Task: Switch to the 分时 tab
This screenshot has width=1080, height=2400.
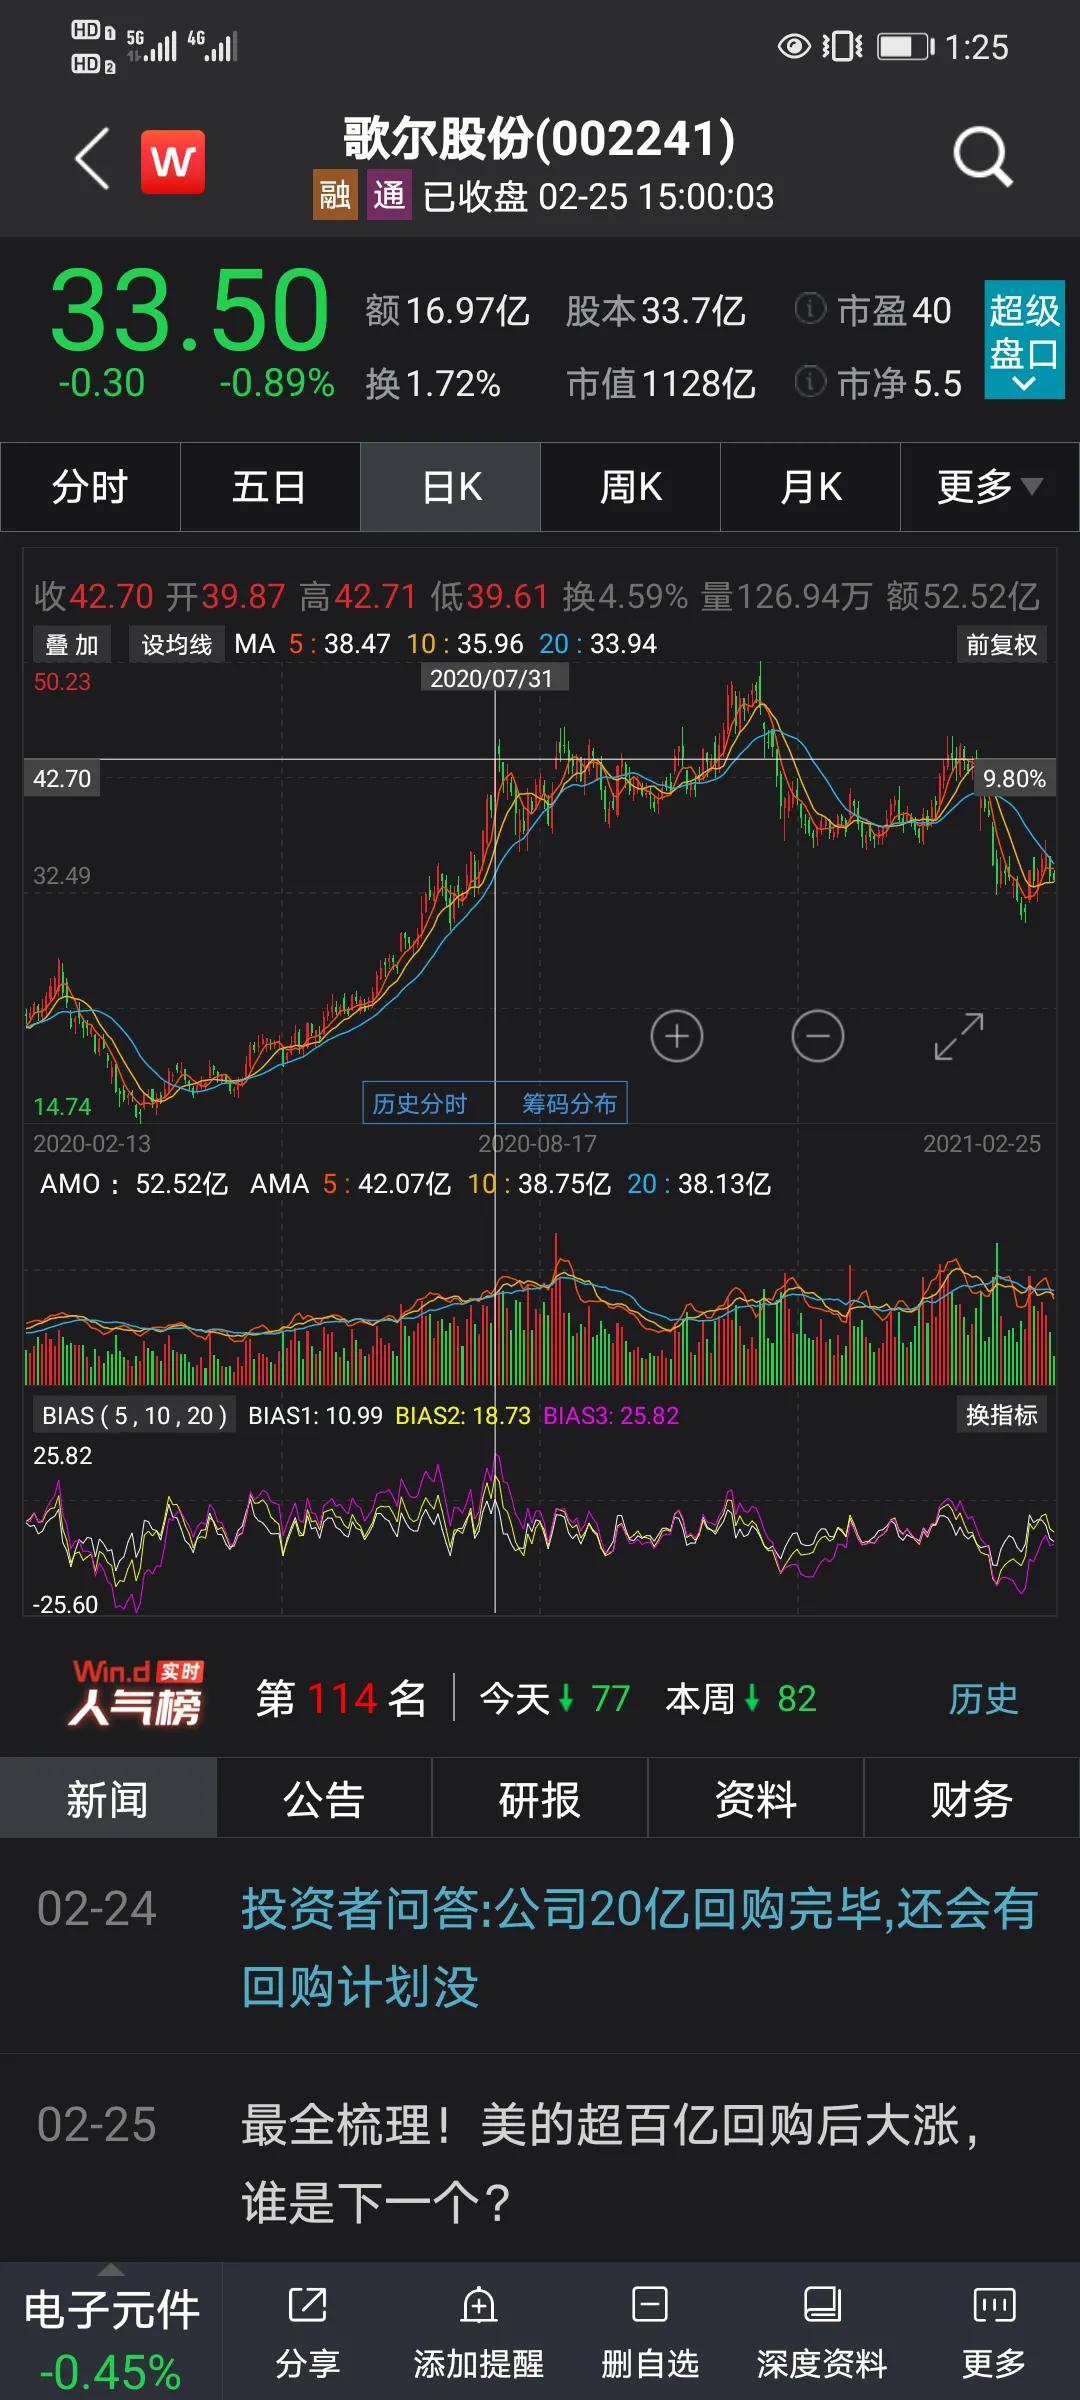Action: [90, 487]
